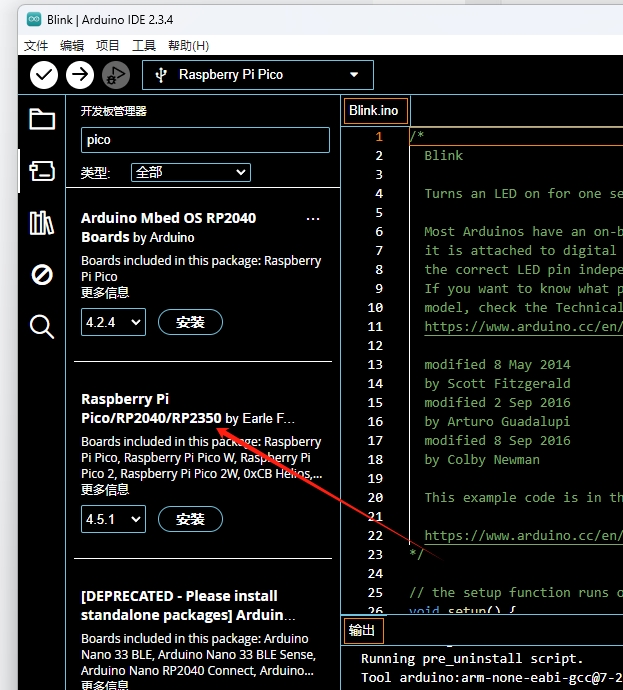Screen dimensions: 623x690
Task: Click line number 13 in the gutter
Action: (375, 365)
